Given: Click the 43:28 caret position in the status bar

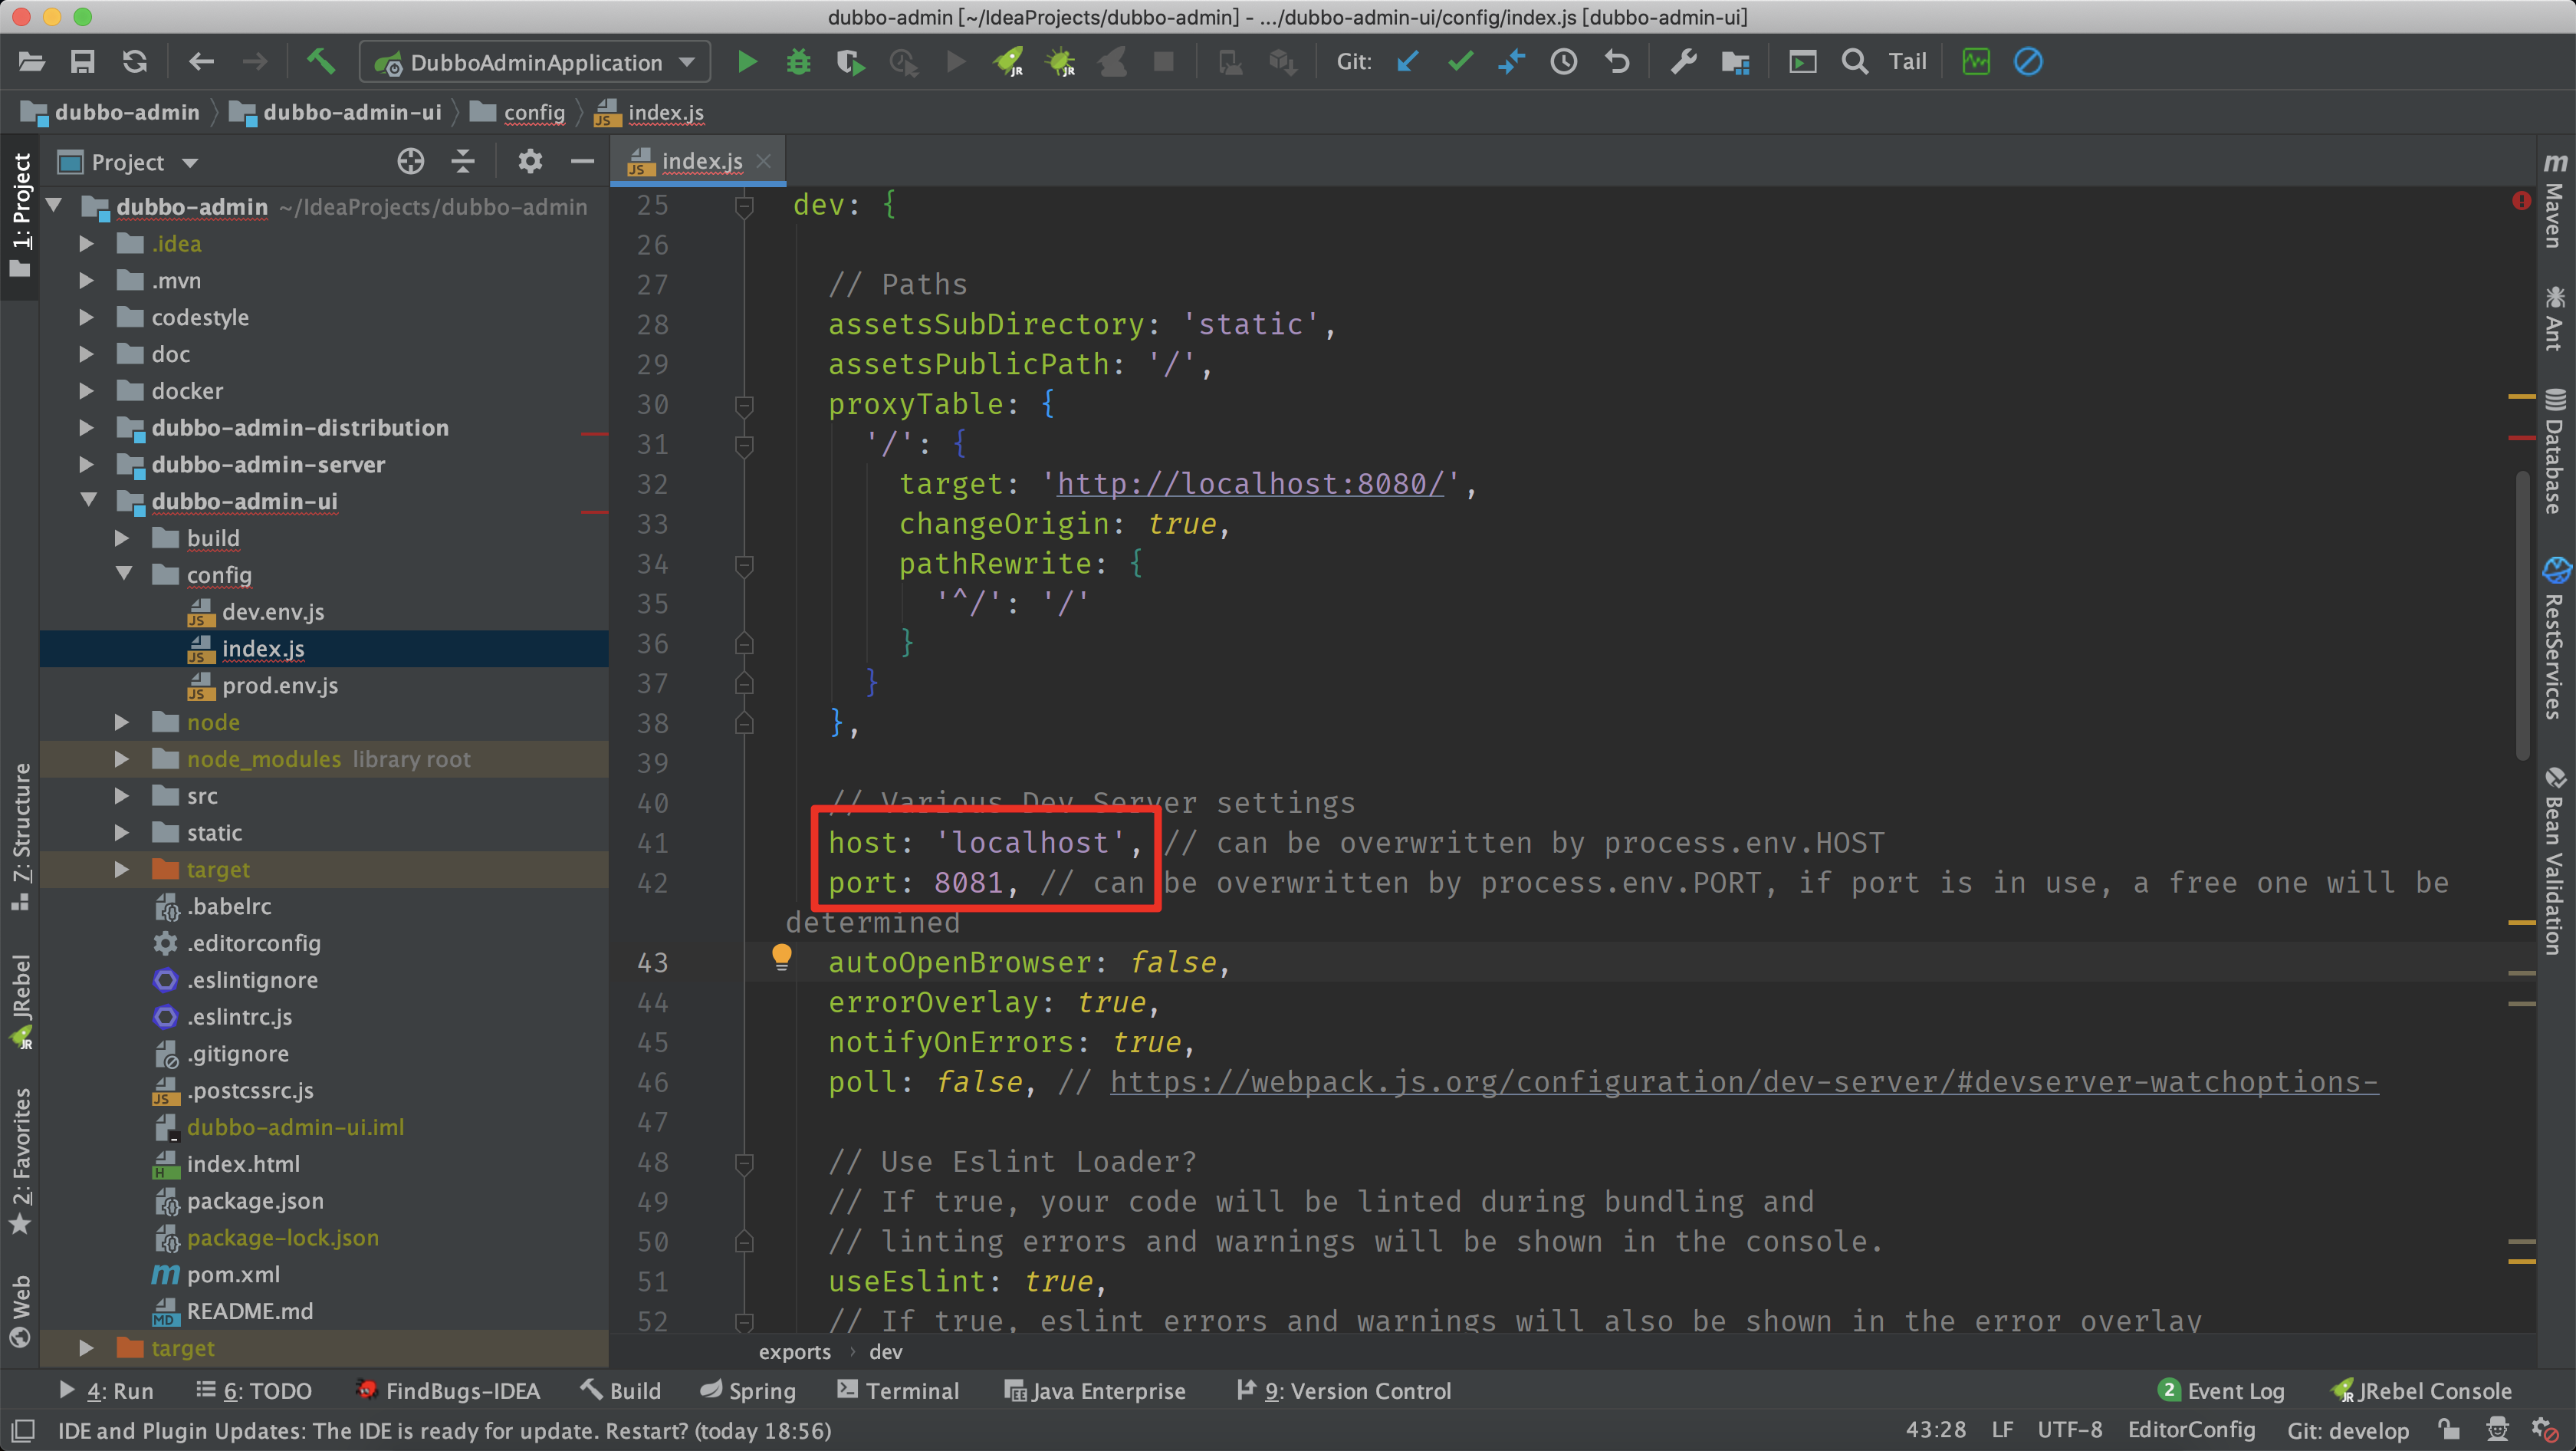Looking at the screenshot, I should pos(1935,1430).
